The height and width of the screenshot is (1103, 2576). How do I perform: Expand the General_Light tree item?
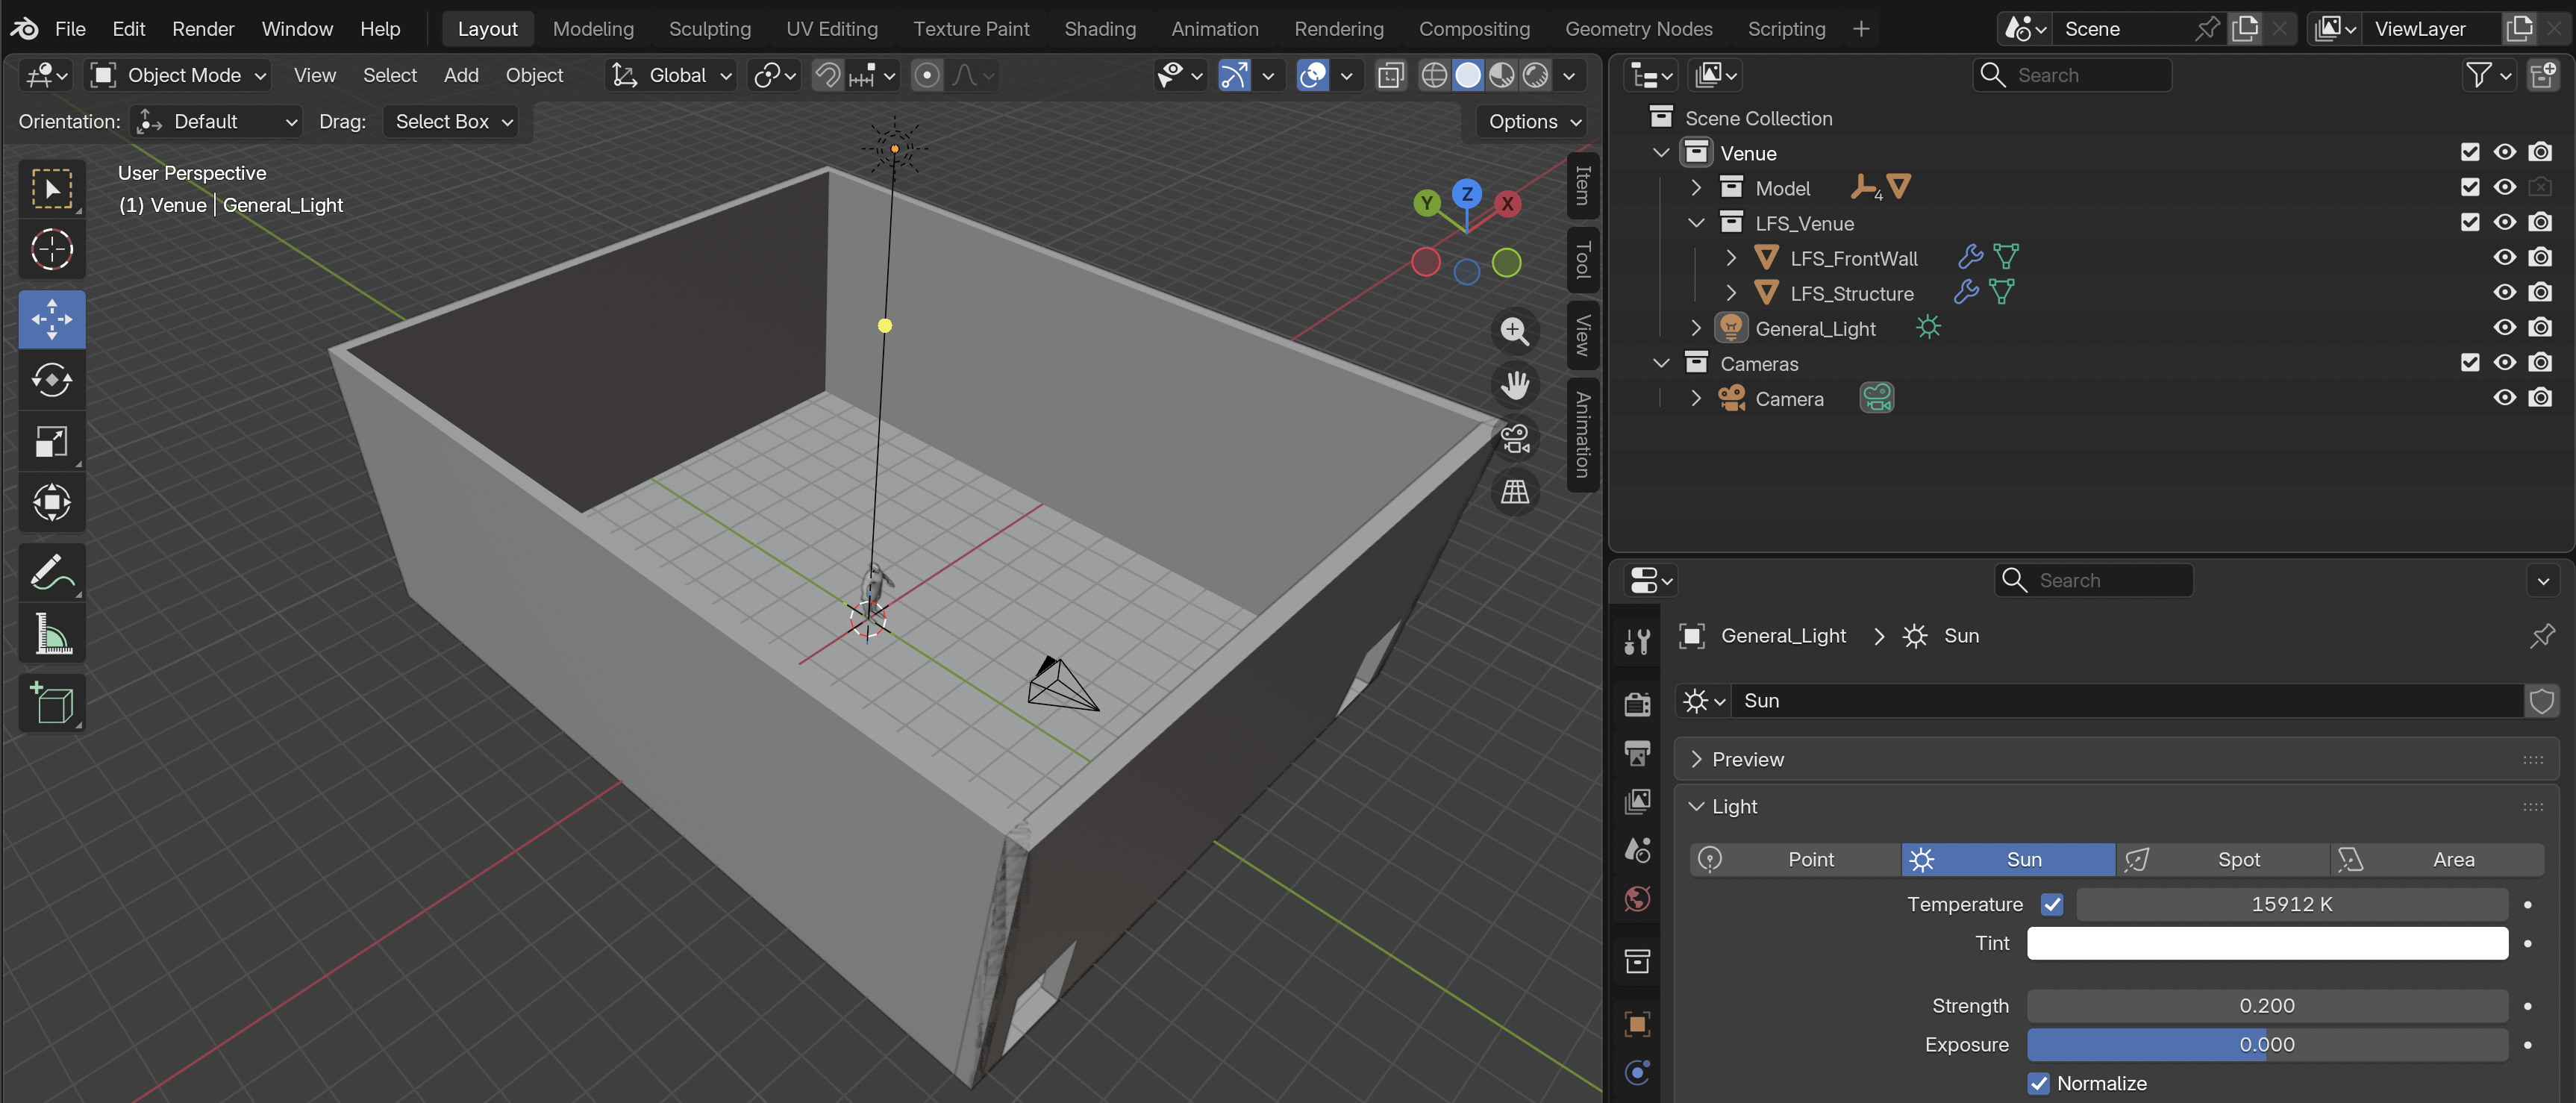coord(1695,328)
